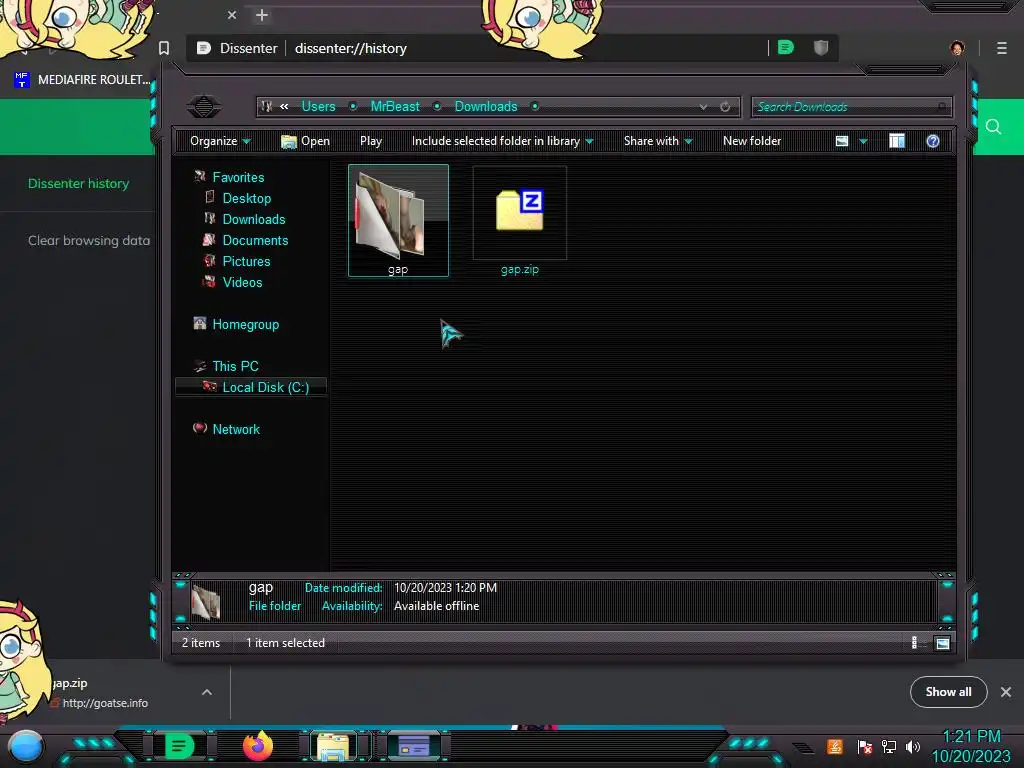
Task: Click the taskbar window next to Explorer
Action: pyautogui.click(x=413, y=746)
